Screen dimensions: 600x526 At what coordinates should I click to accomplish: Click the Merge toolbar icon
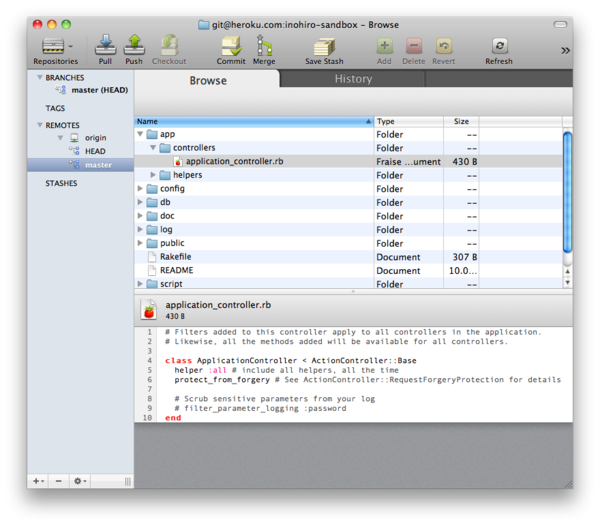264,45
